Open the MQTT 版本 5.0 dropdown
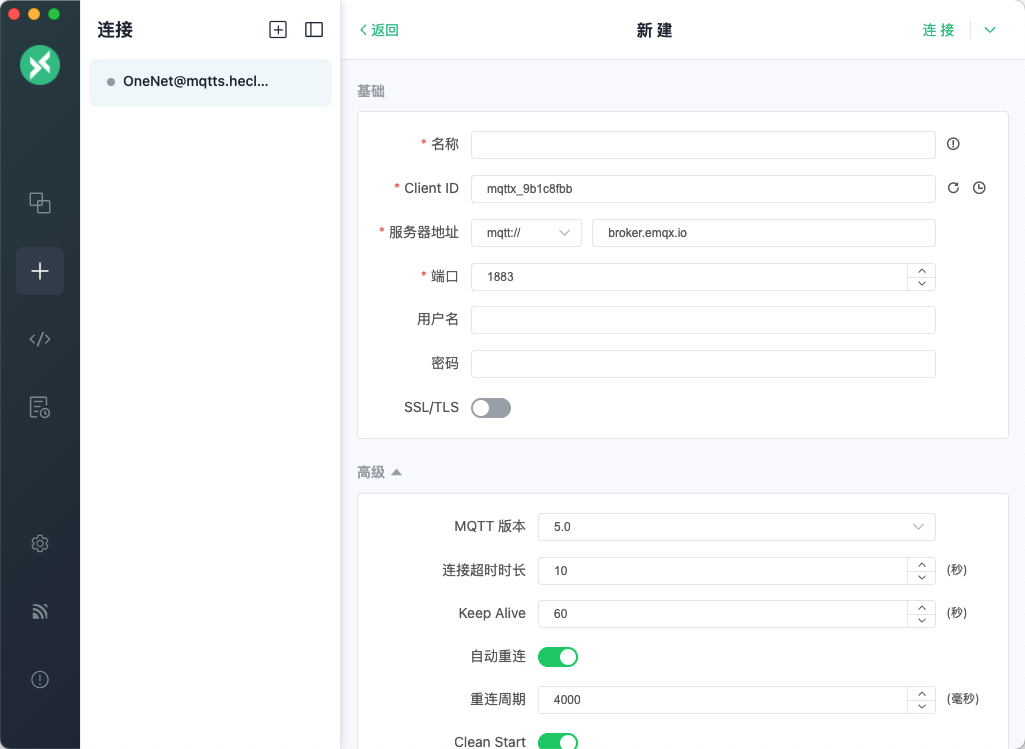The width and height of the screenshot is (1025, 749). [x=736, y=527]
